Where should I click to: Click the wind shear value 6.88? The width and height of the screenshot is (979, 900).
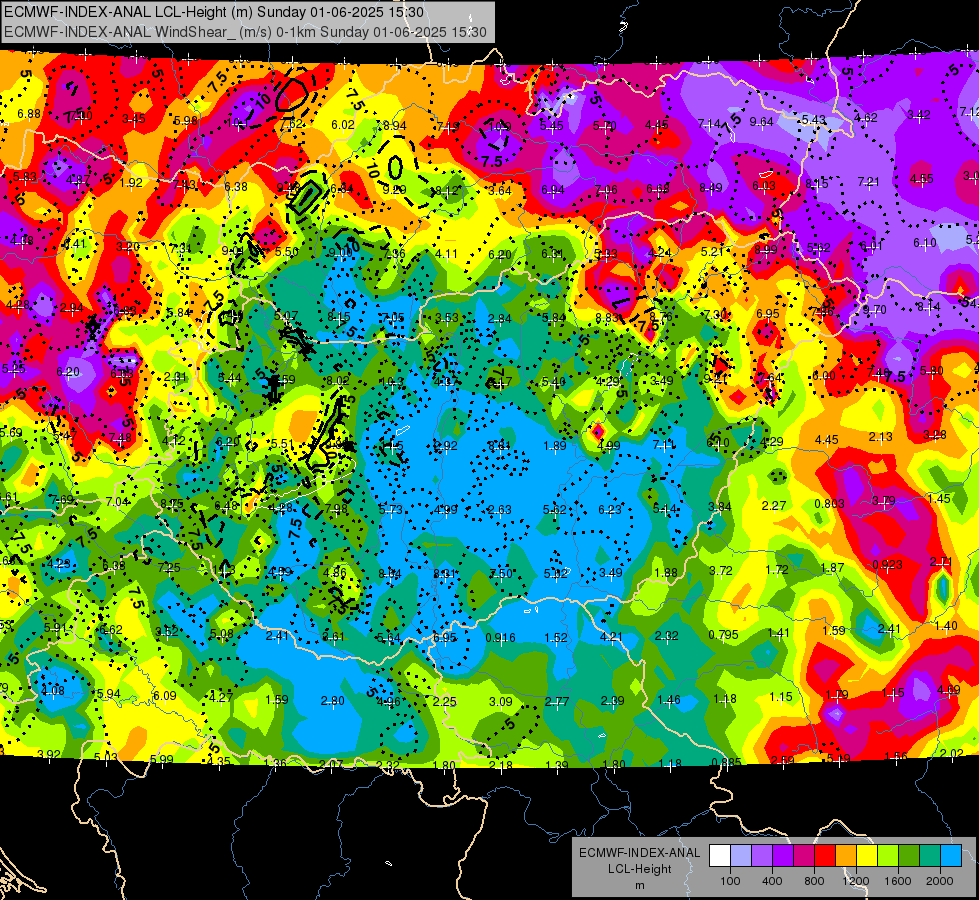click(29, 114)
